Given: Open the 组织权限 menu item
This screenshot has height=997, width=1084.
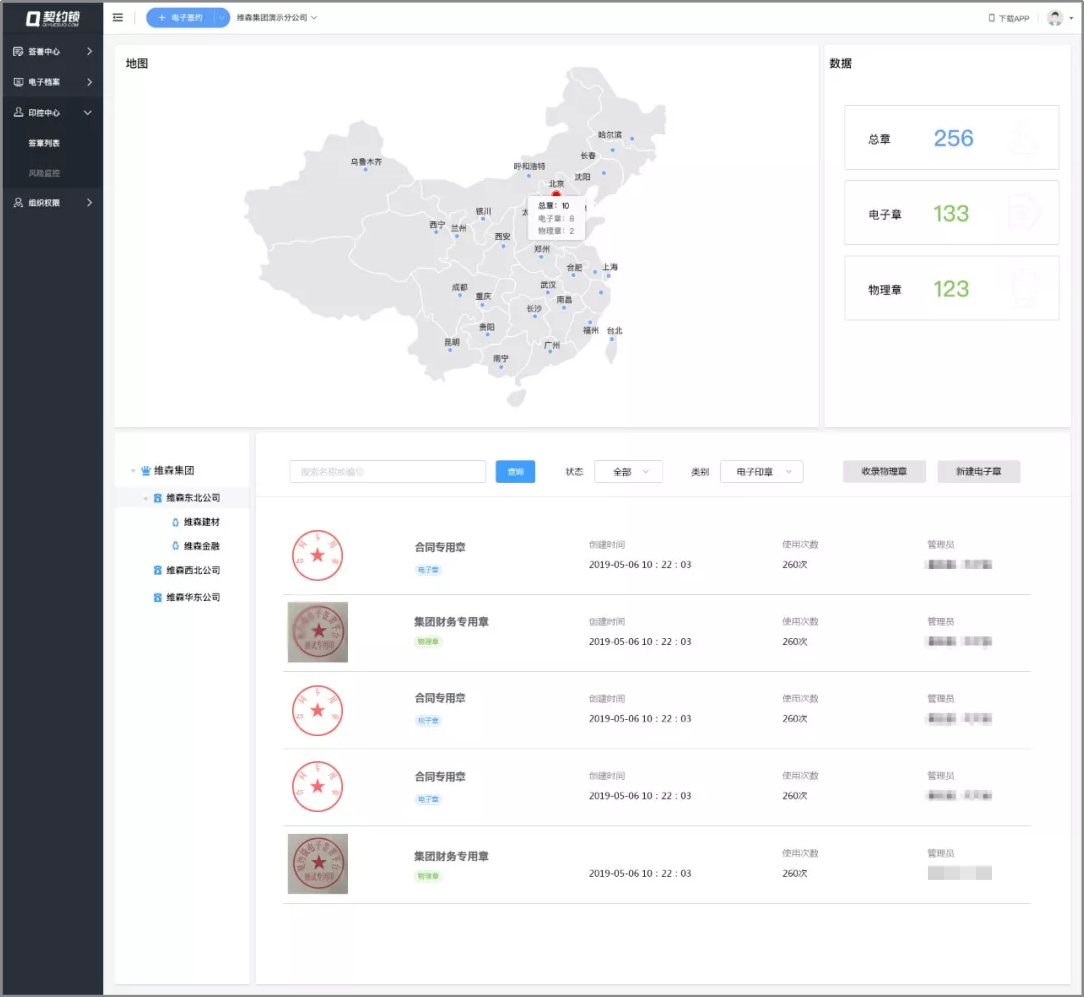Looking at the screenshot, I should pos(53,203).
